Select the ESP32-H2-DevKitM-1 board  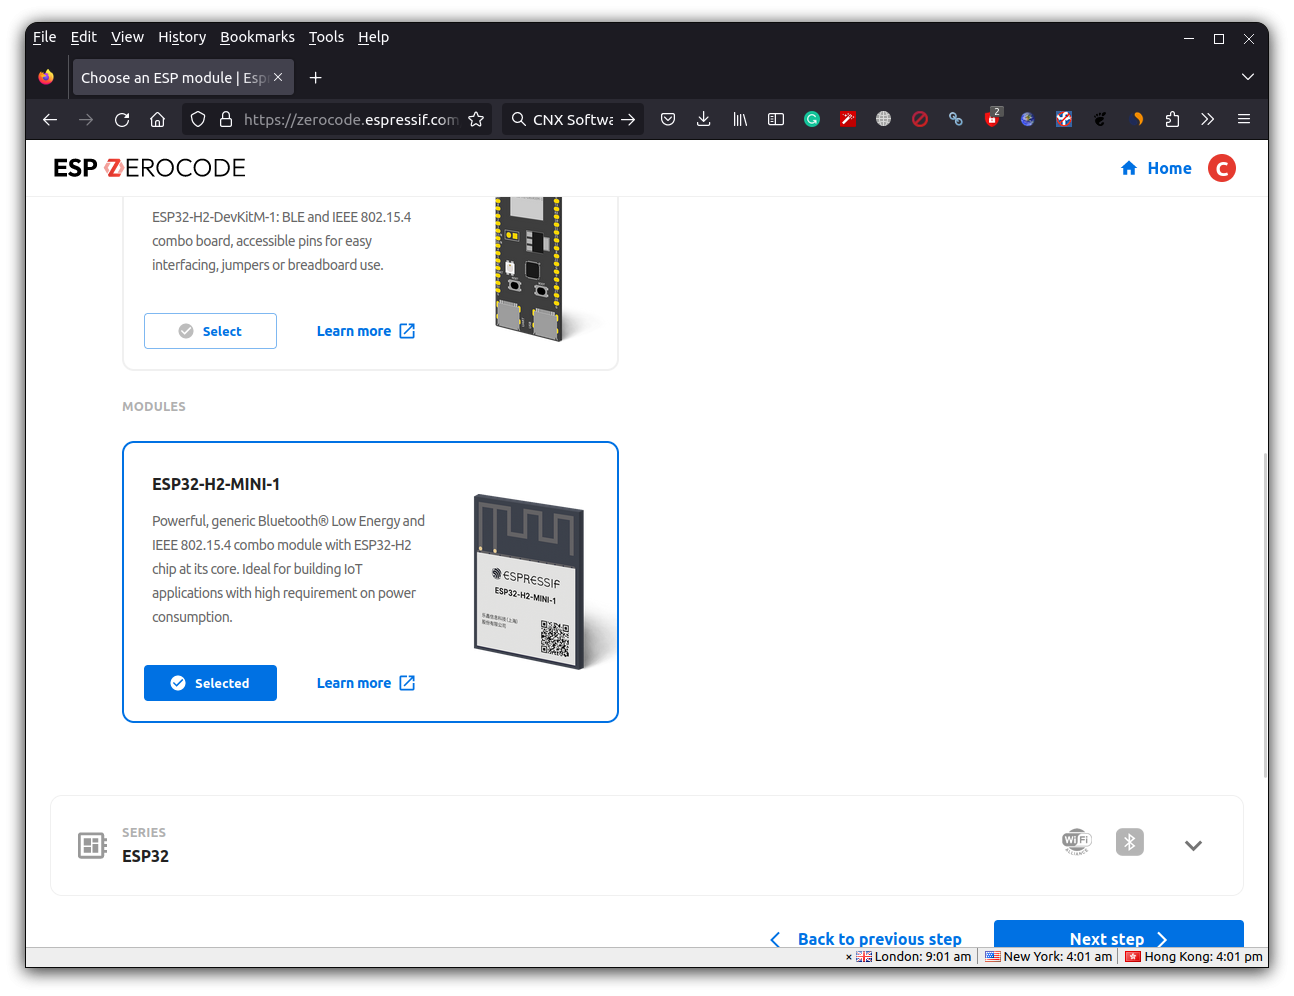pos(210,331)
